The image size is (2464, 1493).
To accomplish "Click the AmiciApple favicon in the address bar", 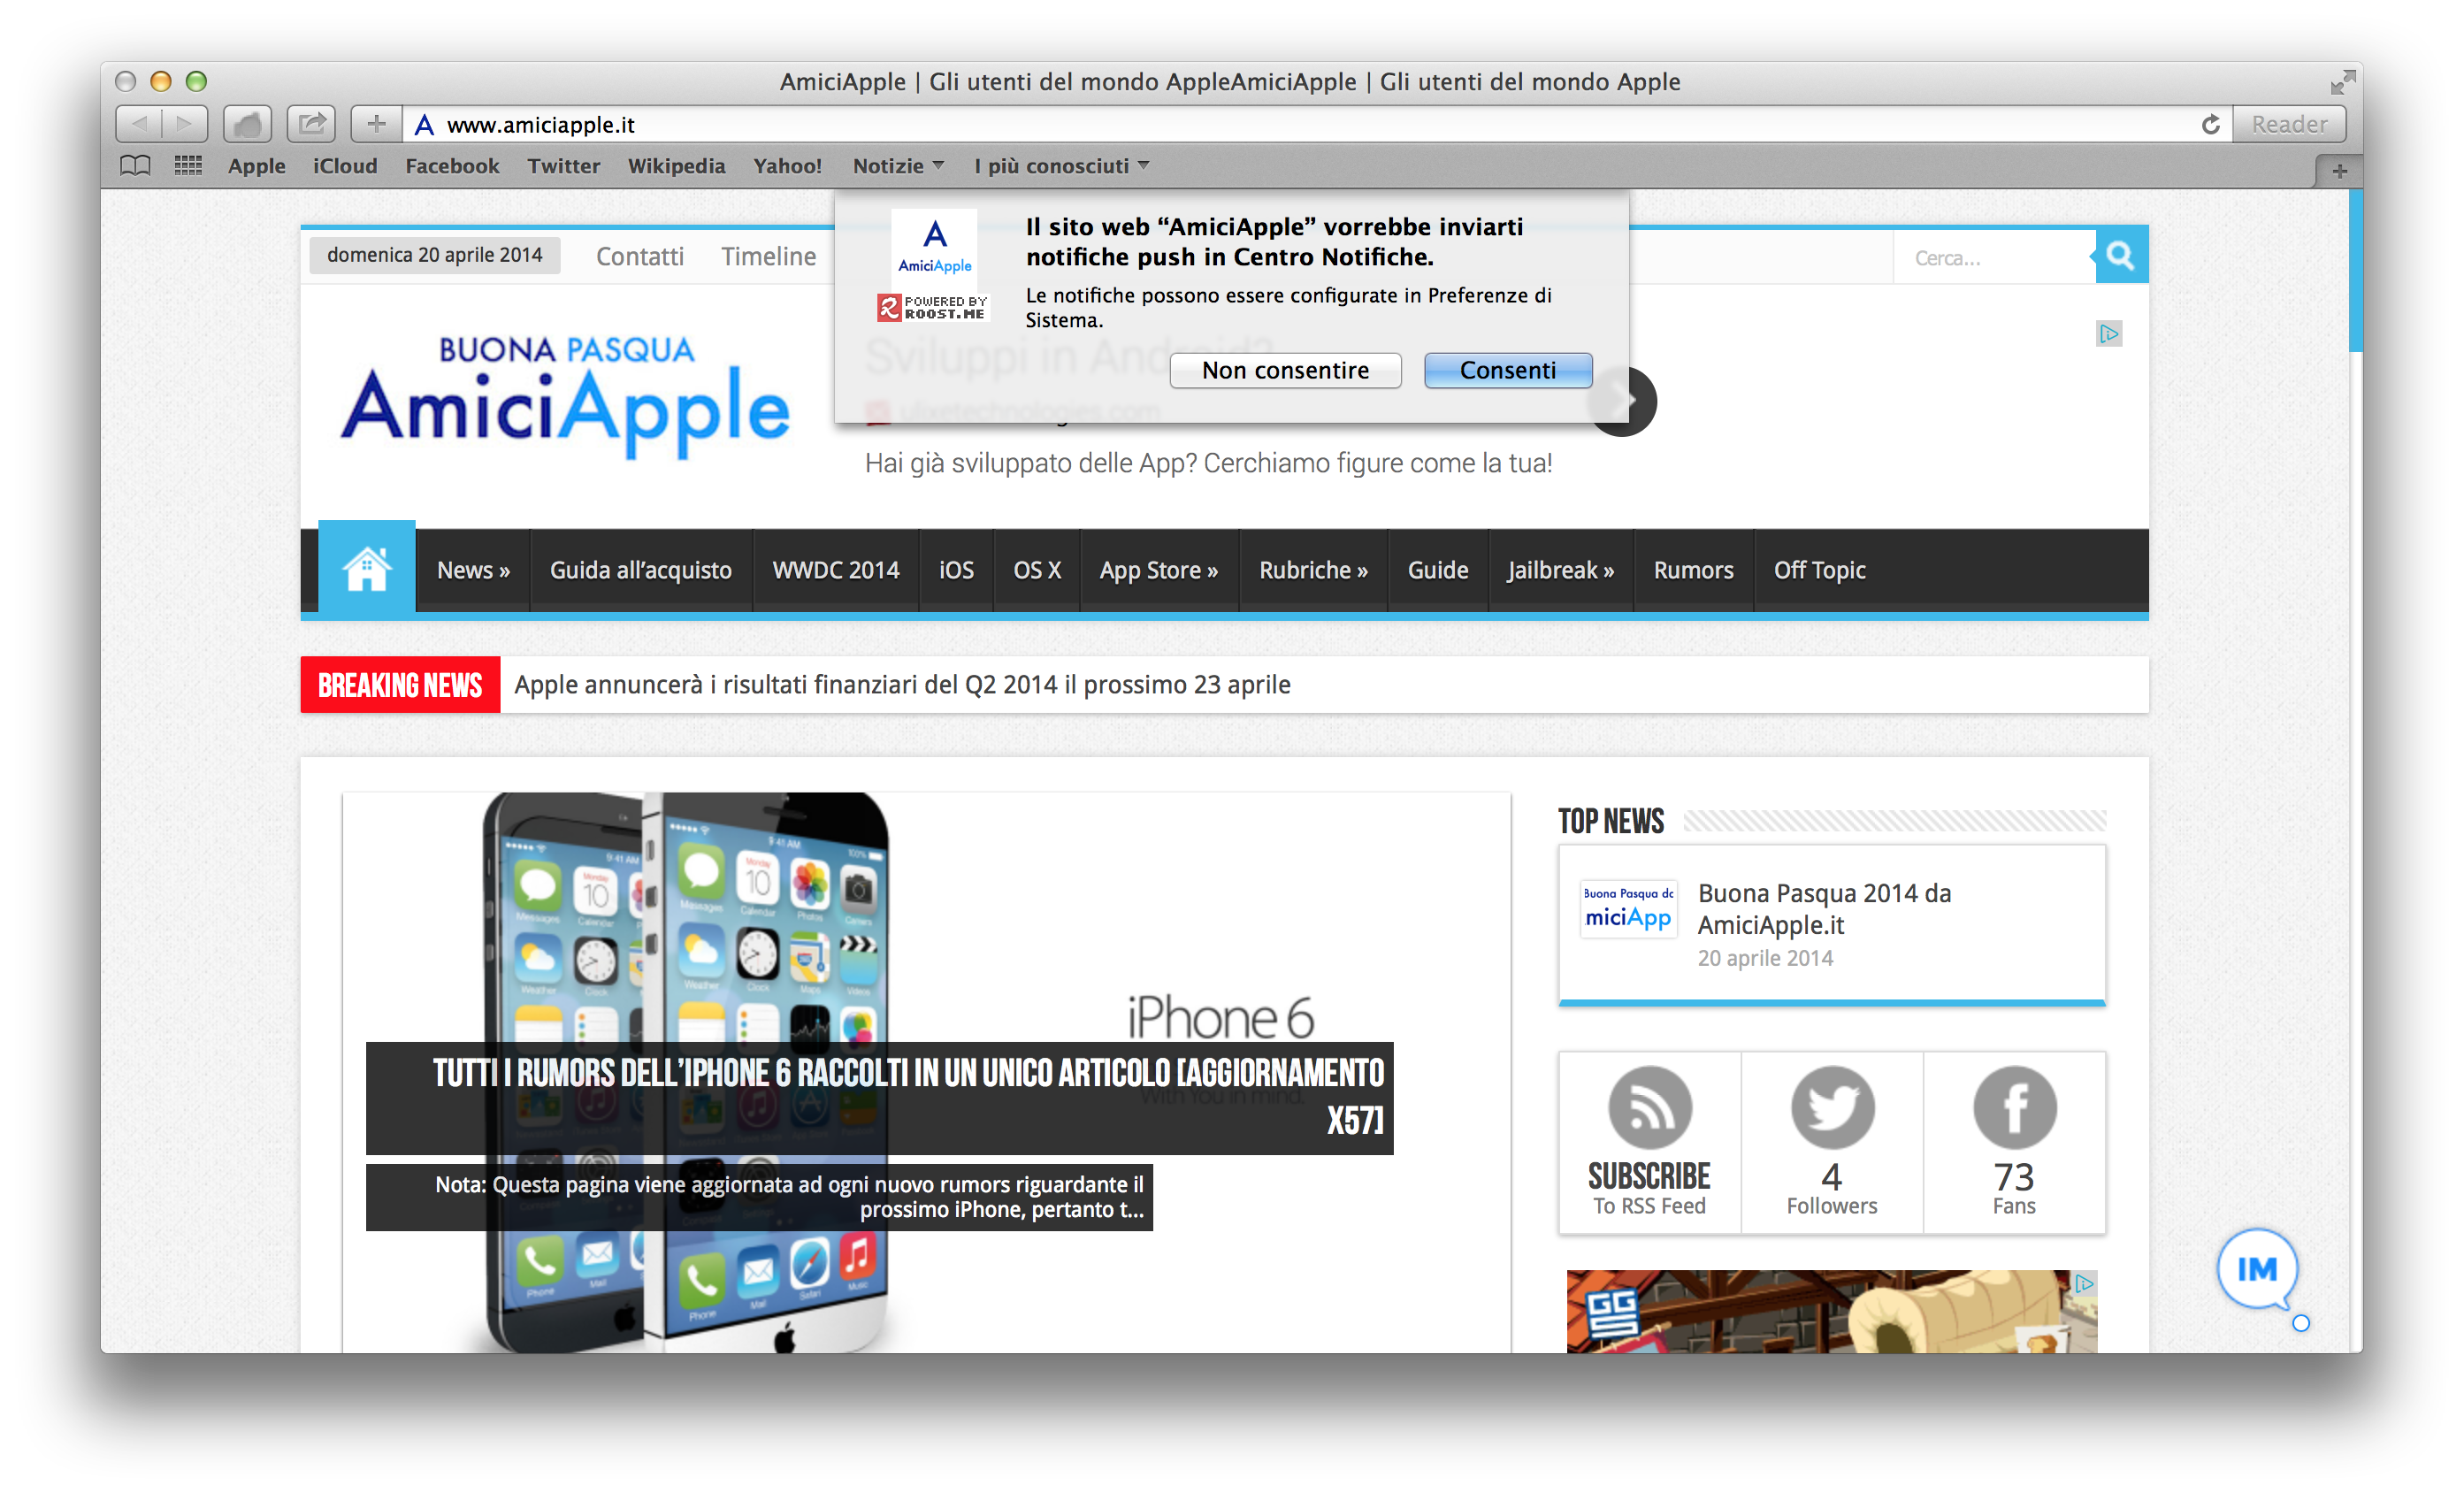I will (424, 125).
